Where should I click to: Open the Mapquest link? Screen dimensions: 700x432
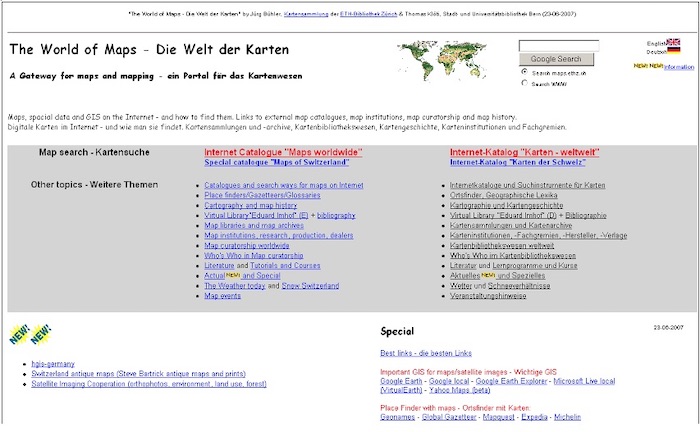pos(499,417)
